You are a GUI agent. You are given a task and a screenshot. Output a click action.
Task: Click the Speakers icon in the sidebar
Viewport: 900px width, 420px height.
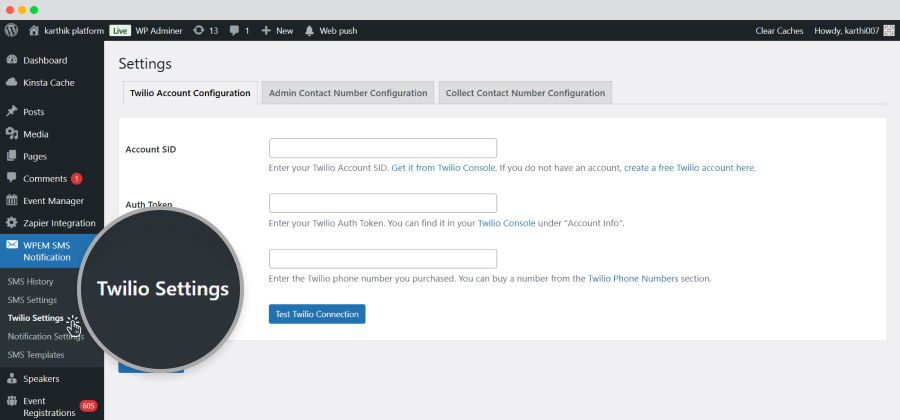tap(11, 379)
